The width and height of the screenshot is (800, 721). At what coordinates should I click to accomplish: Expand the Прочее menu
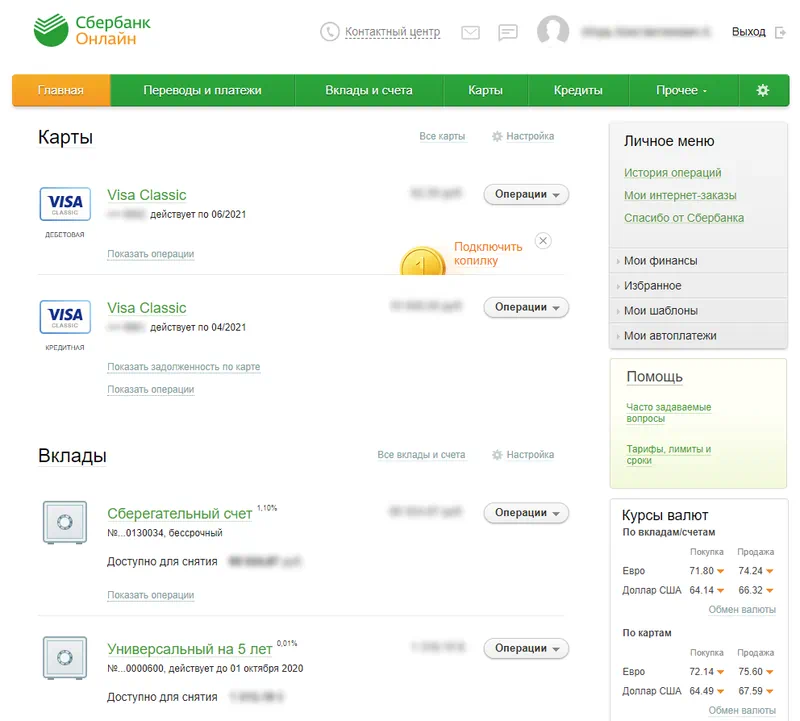coord(681,90)
